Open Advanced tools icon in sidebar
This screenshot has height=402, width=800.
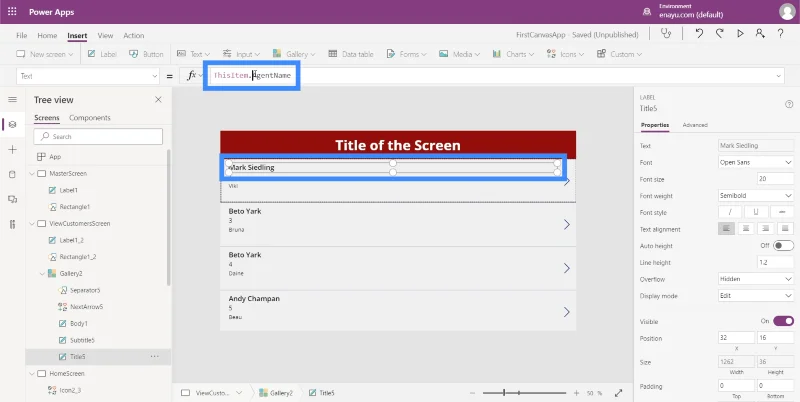[13, 224]
